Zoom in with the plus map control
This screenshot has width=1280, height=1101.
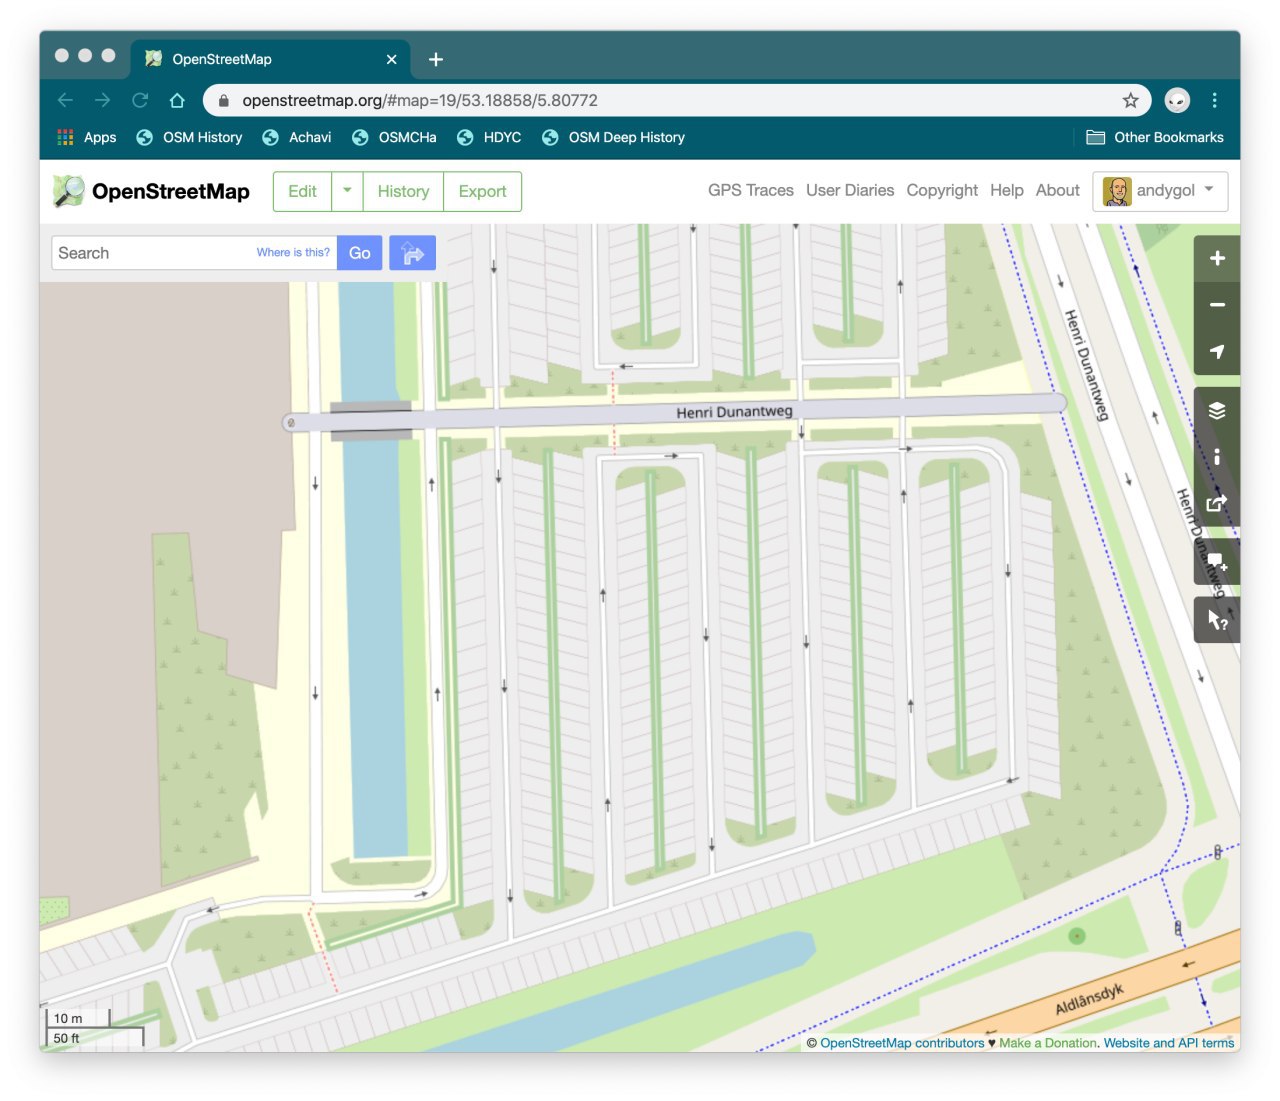pos(1217,258)
